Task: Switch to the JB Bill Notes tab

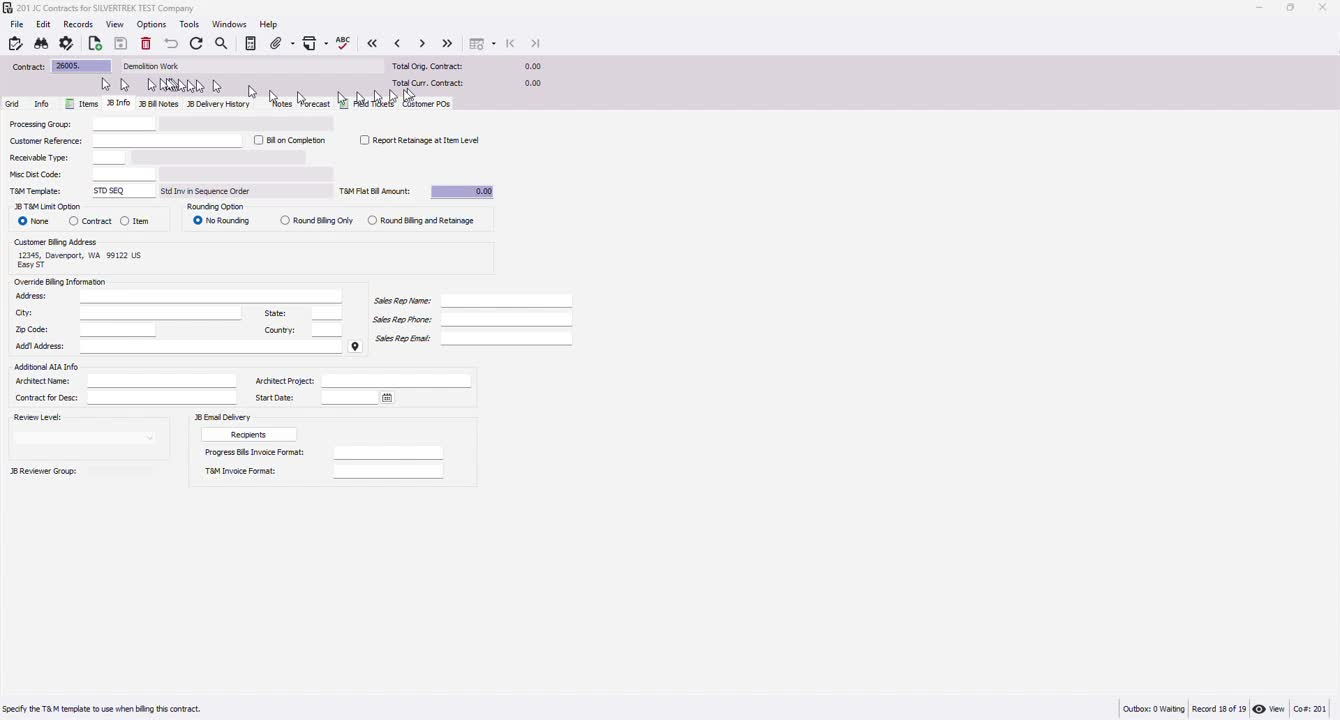Action: click(x=158, y=104)
